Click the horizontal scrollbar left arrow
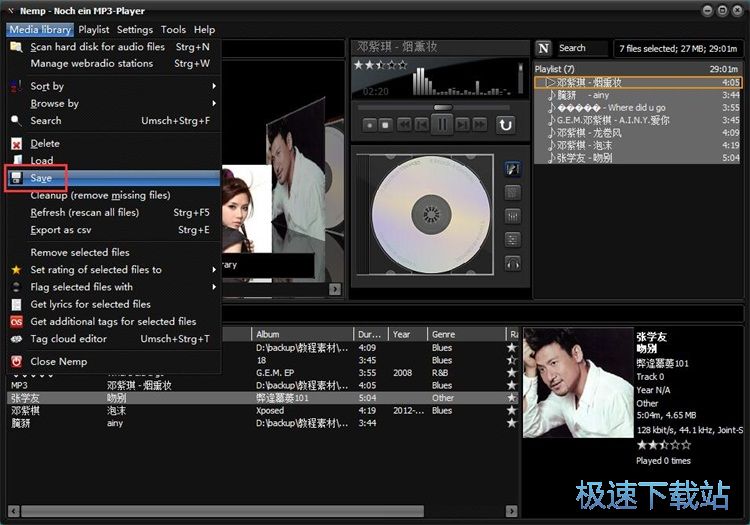750x525 pixels. 13,511
